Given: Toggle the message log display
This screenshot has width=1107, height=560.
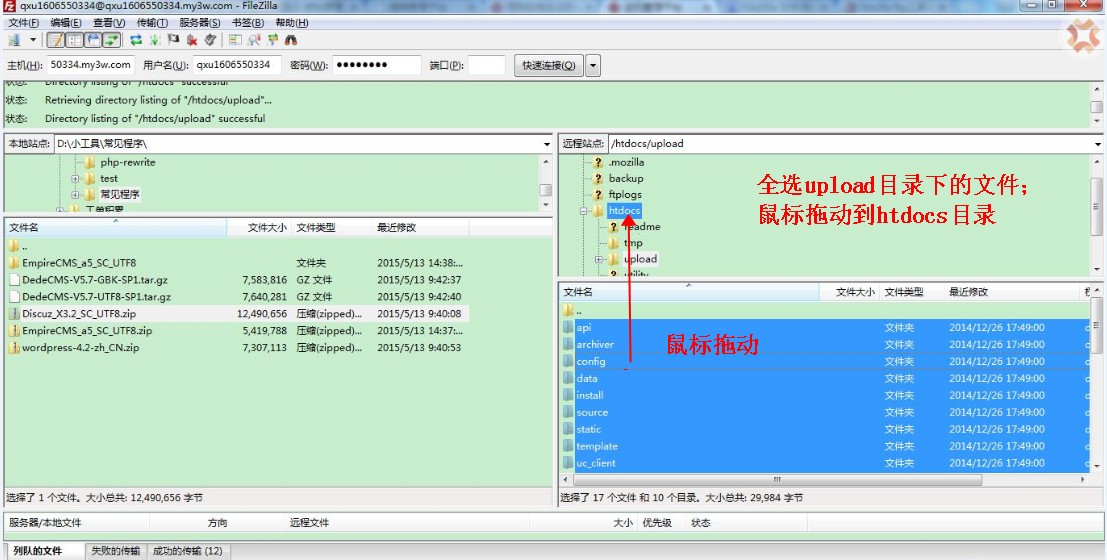Looking at the screenshot, I should pyautogui.click(x=56, y=40).
